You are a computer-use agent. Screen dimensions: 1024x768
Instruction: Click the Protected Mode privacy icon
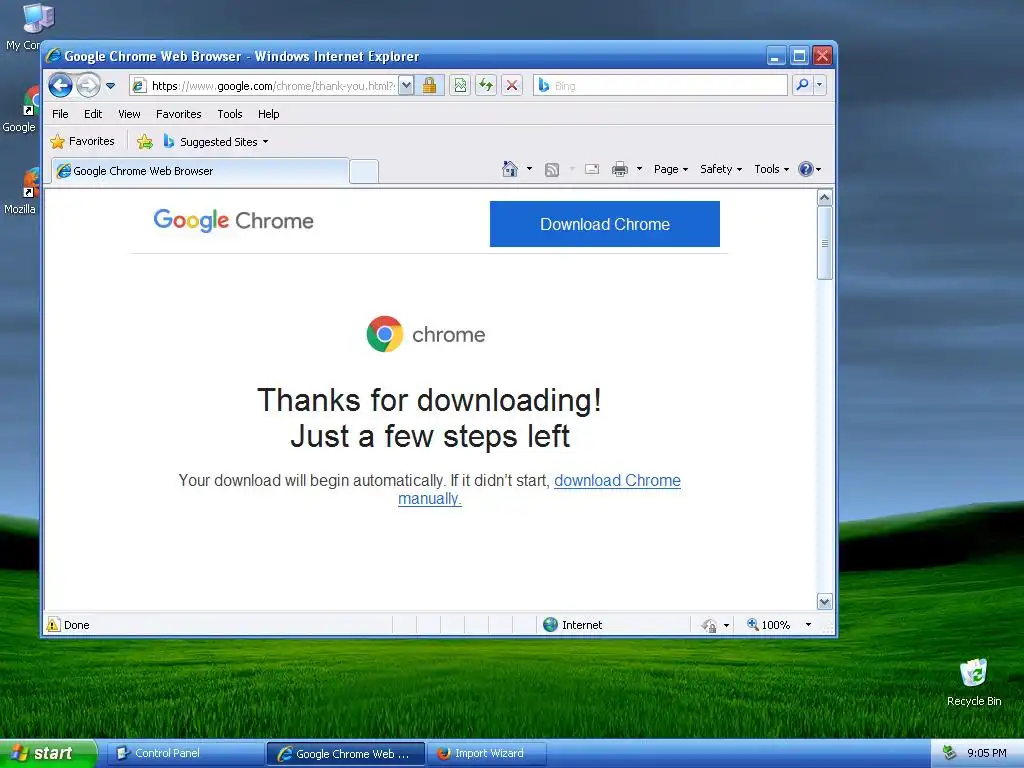pyautogui.click(x=709, y=626)
